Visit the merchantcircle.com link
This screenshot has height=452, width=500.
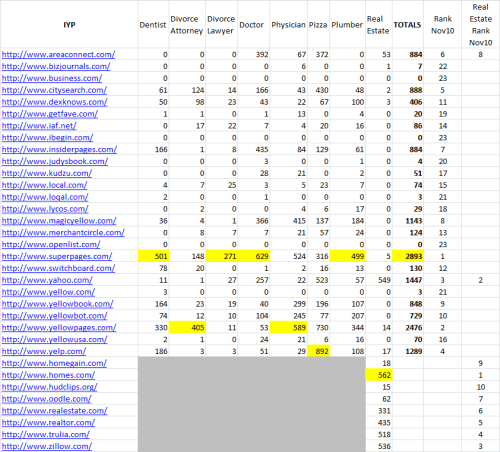pyautogui.click(x=63, y=233)
